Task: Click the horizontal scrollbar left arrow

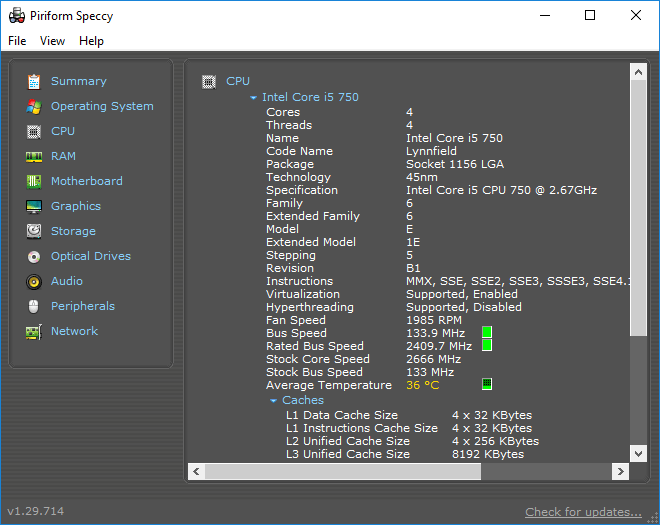Action: tap(196, 472)
